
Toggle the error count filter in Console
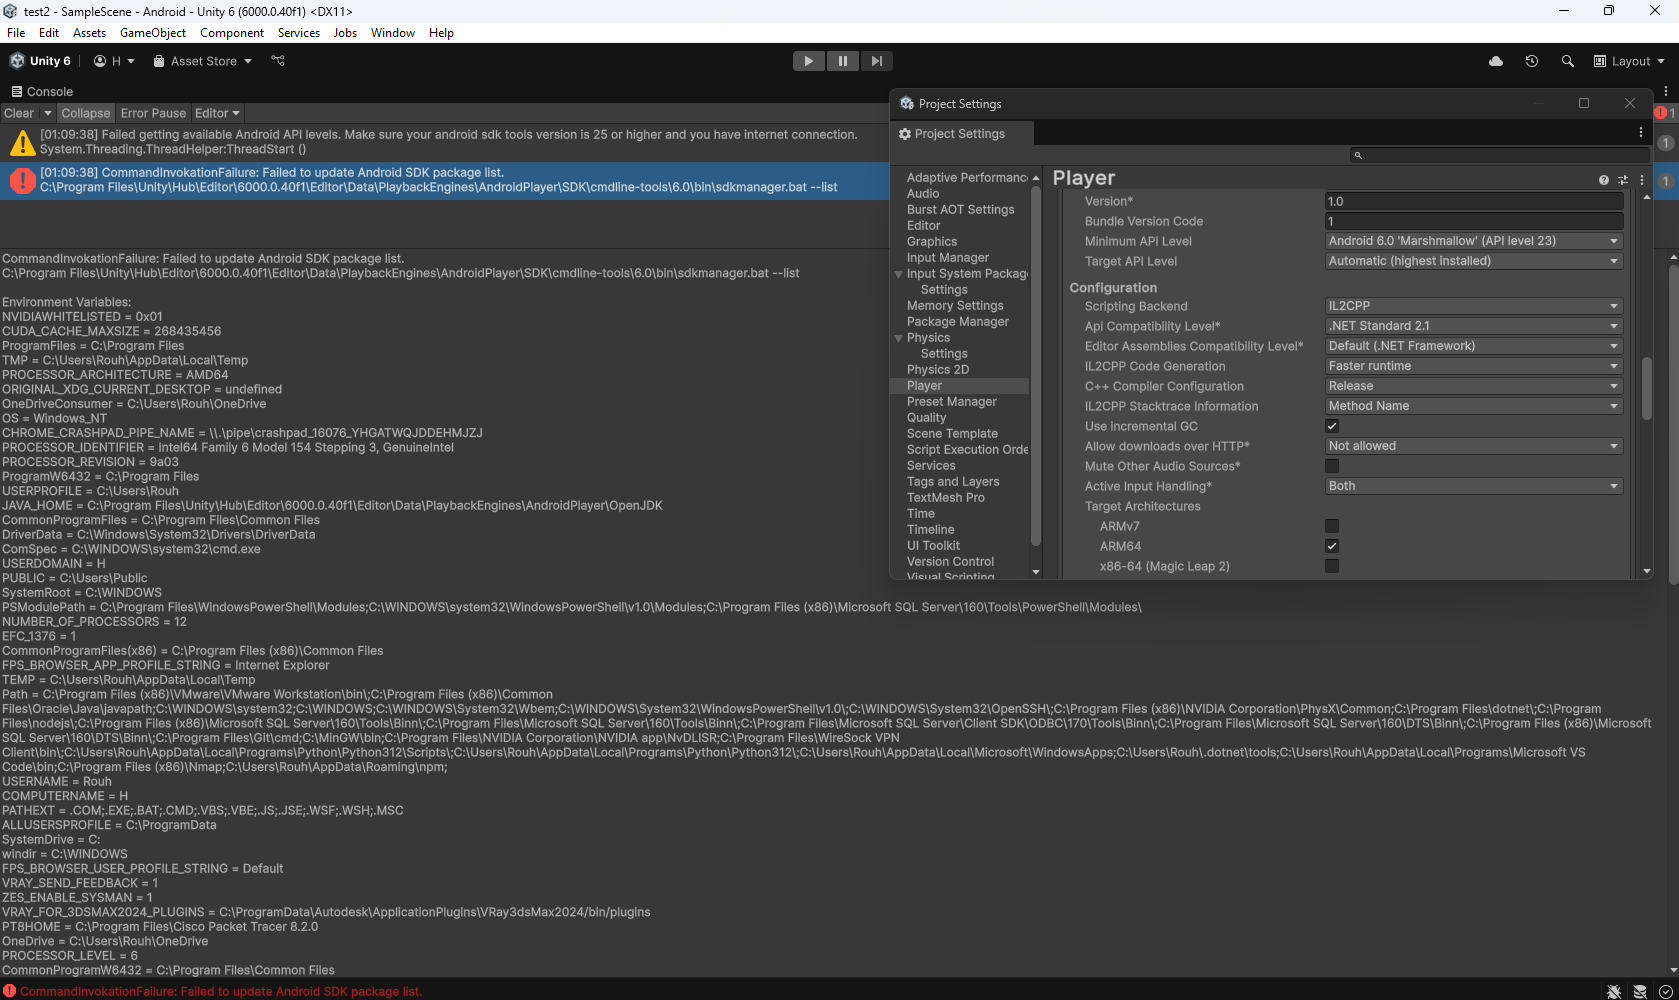tap(1665, 113)
